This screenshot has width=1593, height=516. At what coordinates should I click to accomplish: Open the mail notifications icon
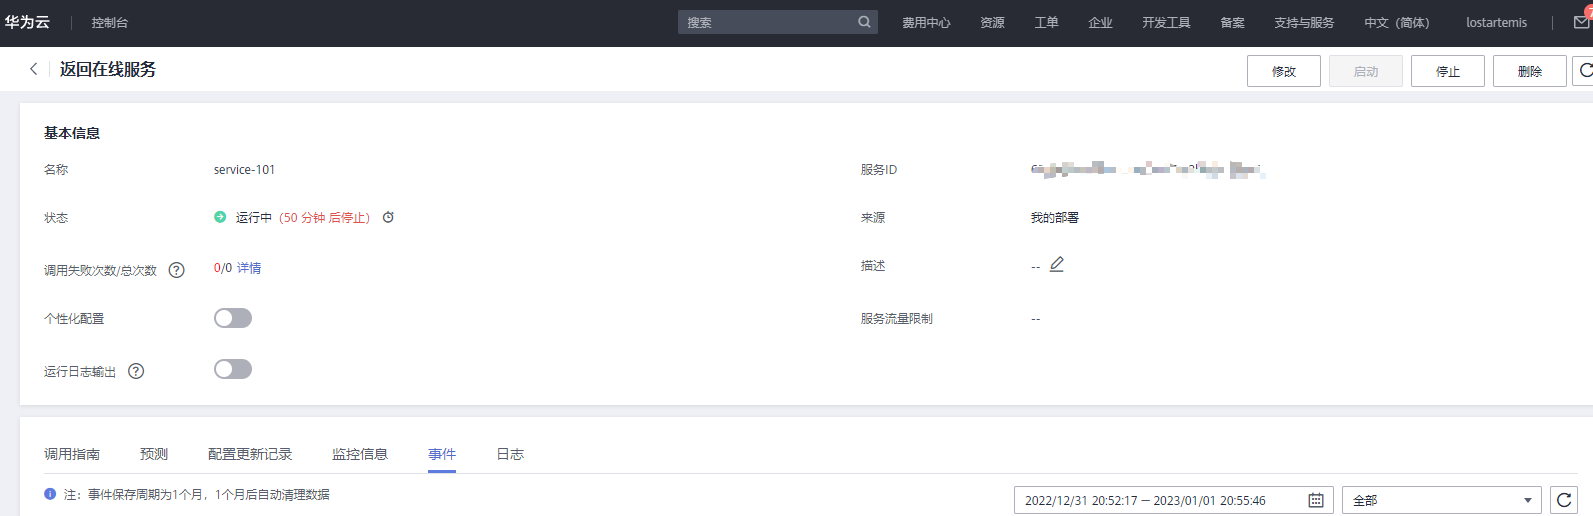[1582, 22]
